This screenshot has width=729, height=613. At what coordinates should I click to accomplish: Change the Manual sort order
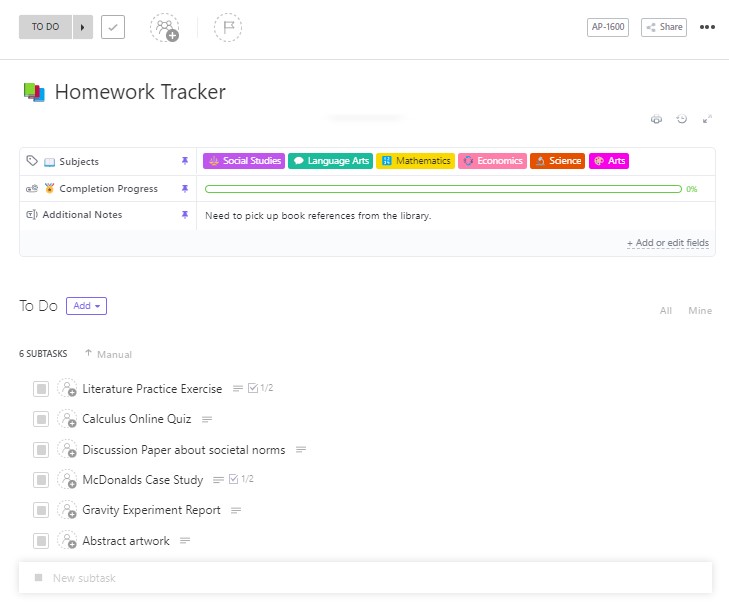click(109, 354)
